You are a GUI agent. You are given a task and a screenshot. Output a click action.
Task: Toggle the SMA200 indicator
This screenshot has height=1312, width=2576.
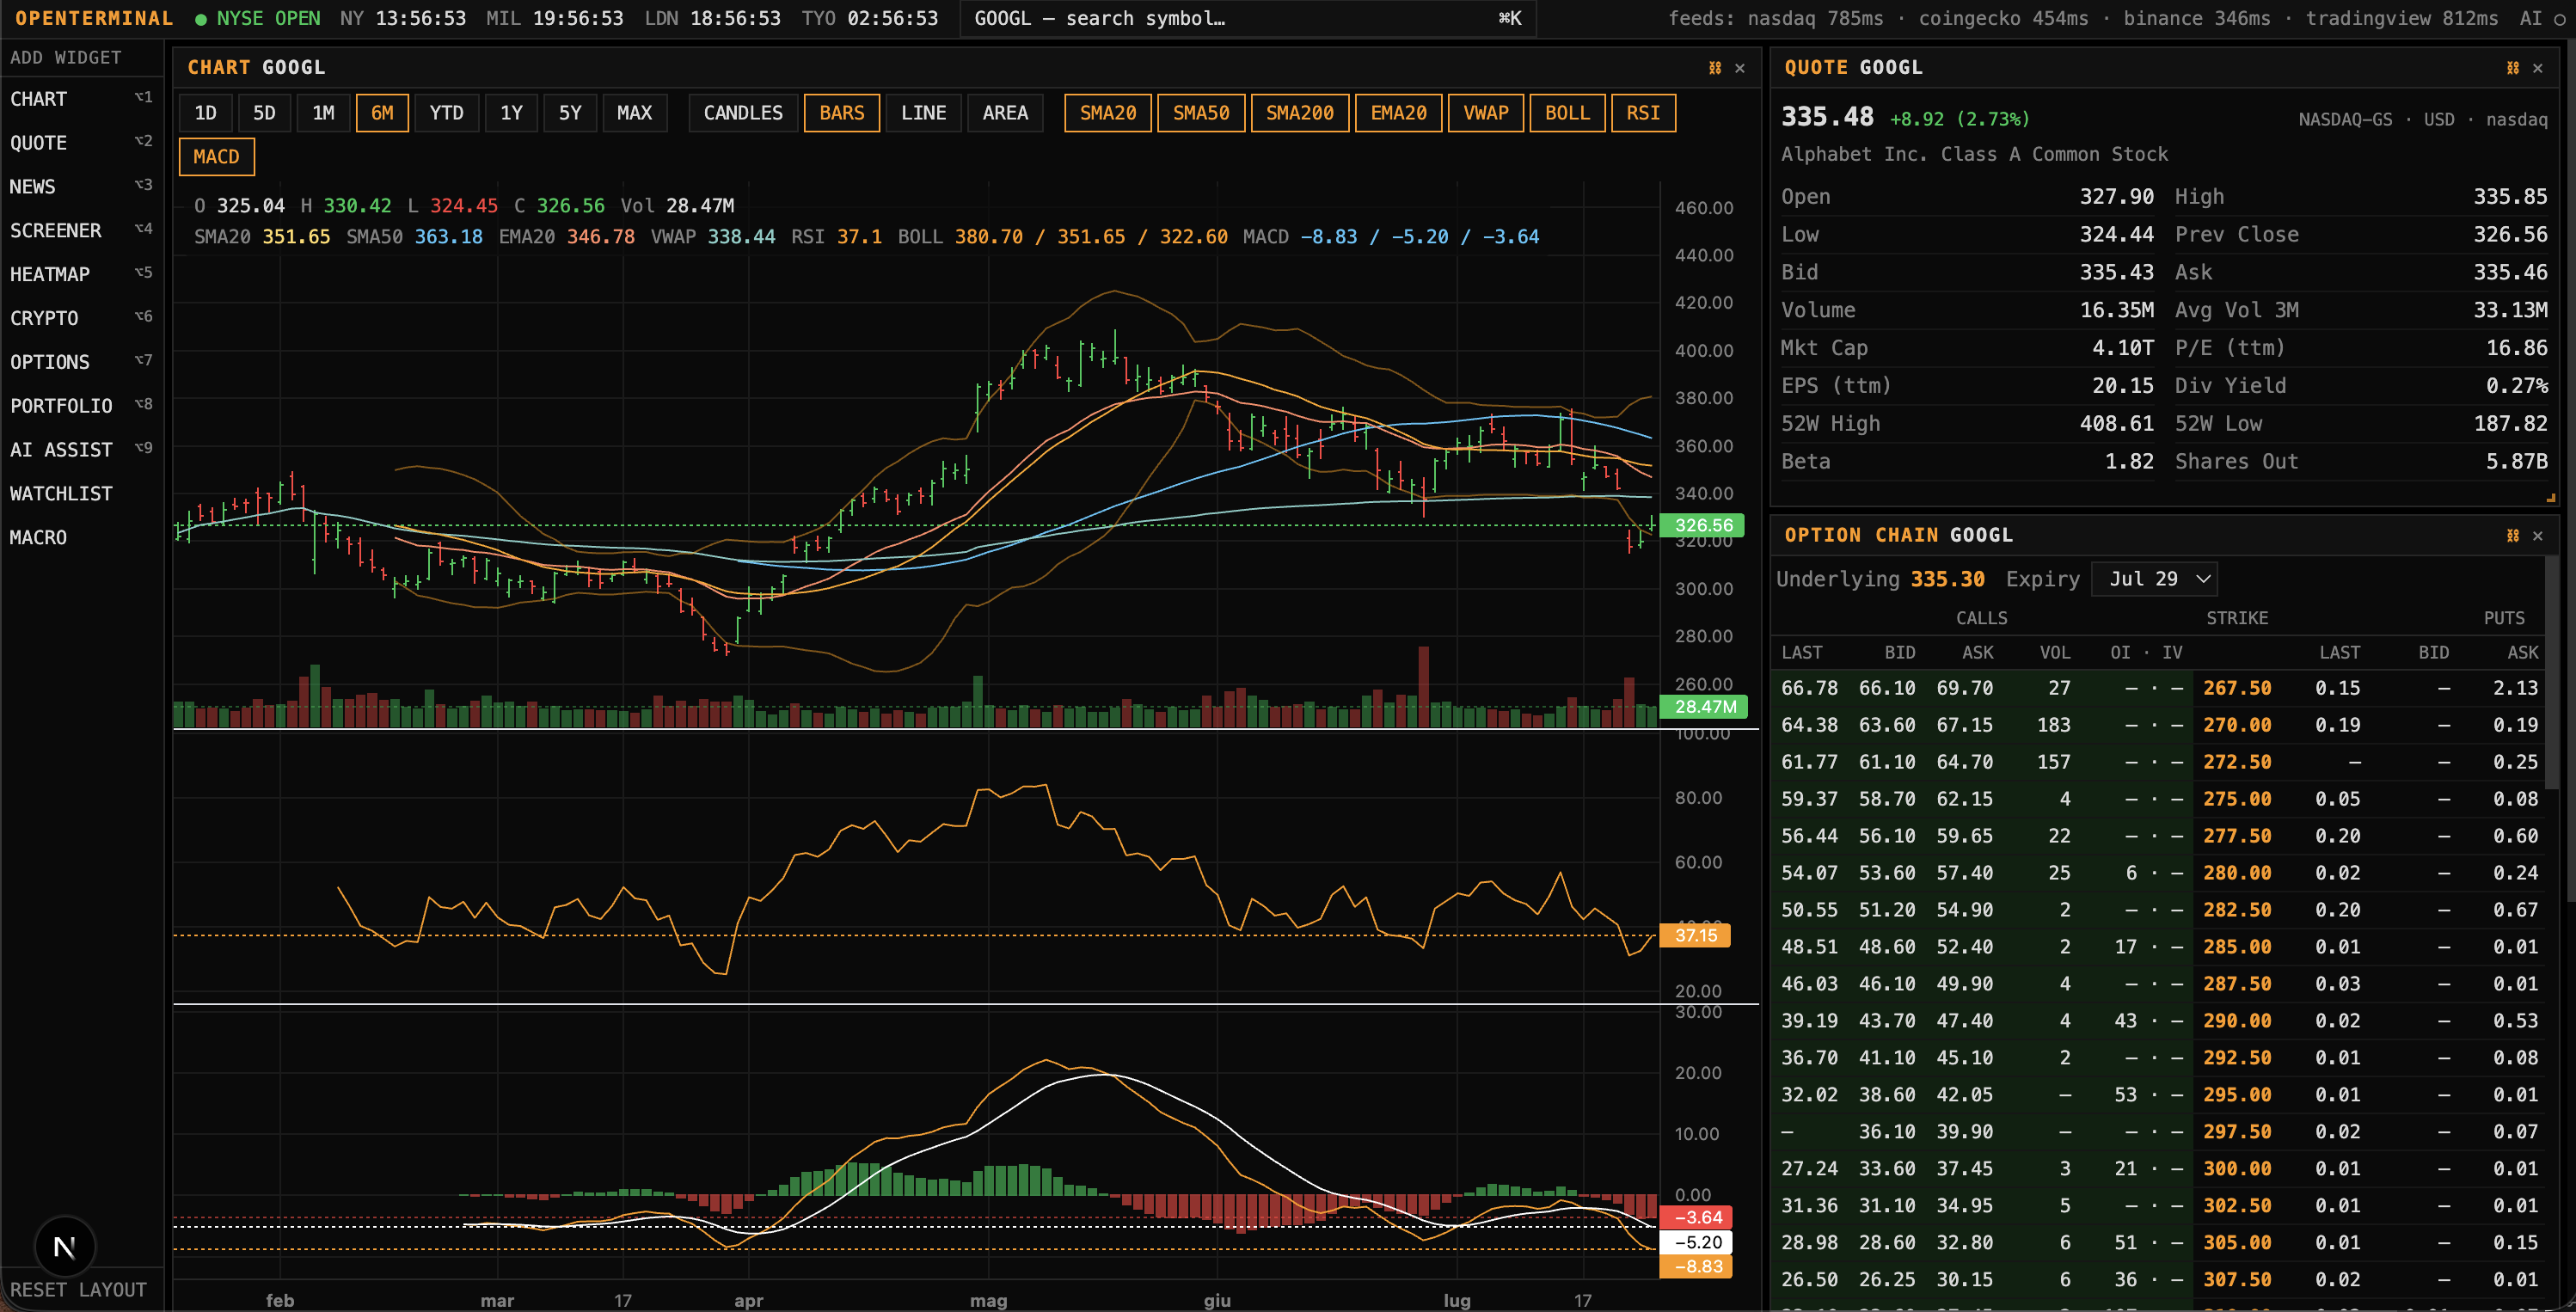click(1299, 113)
